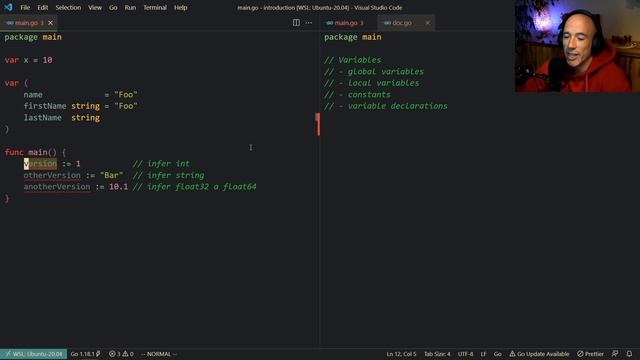Click the Go Update Available warning
Viewport: 640px width, 360px height.
pyautogui.click(x=539, y=354)
